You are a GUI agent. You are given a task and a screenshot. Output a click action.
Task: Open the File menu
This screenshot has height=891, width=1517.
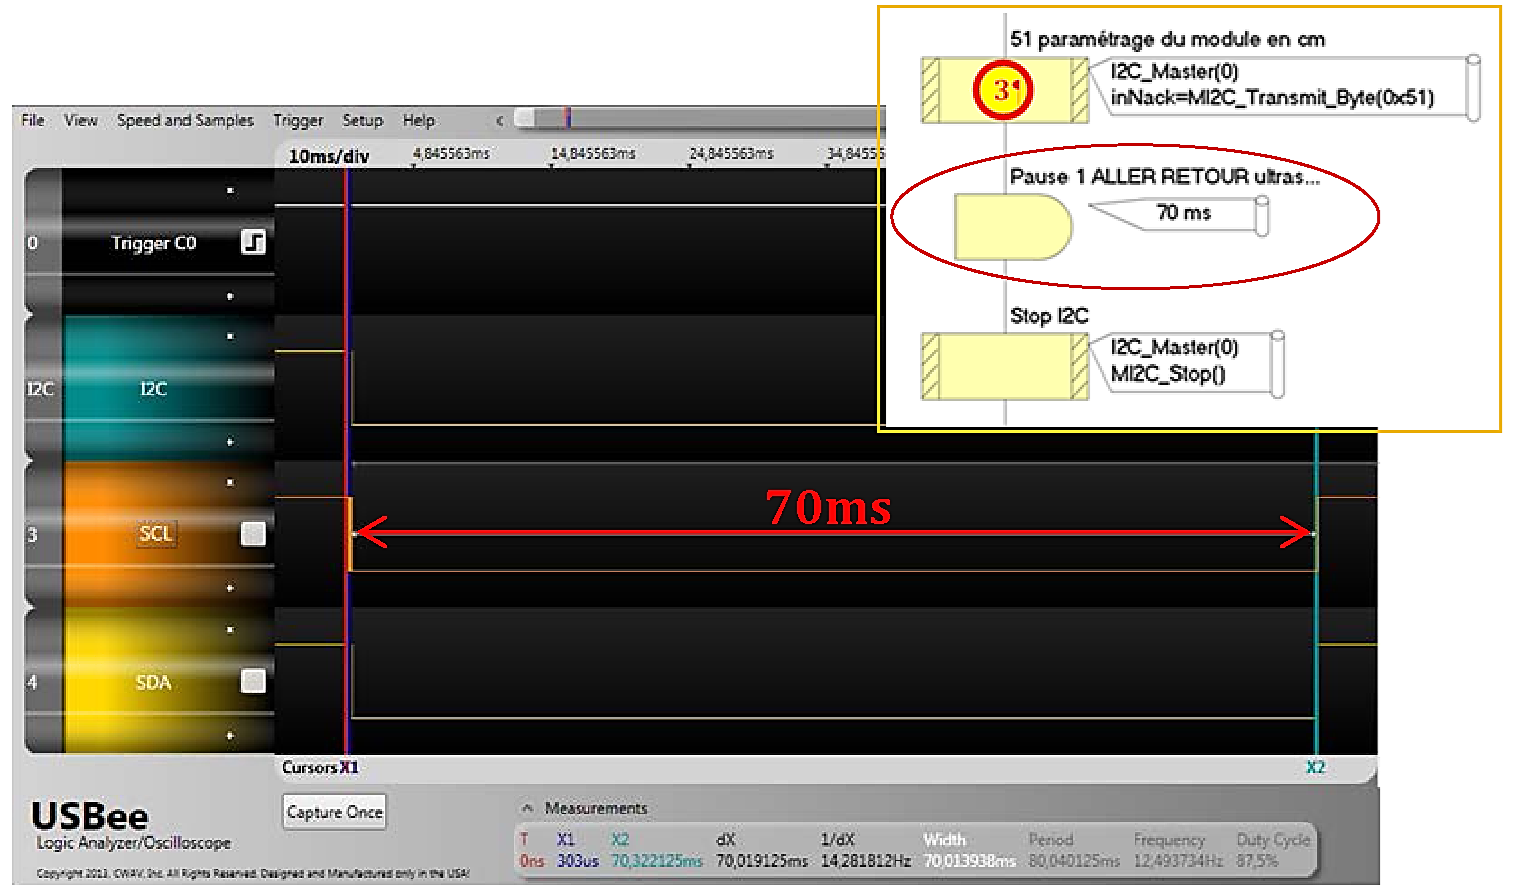[33, 121]
